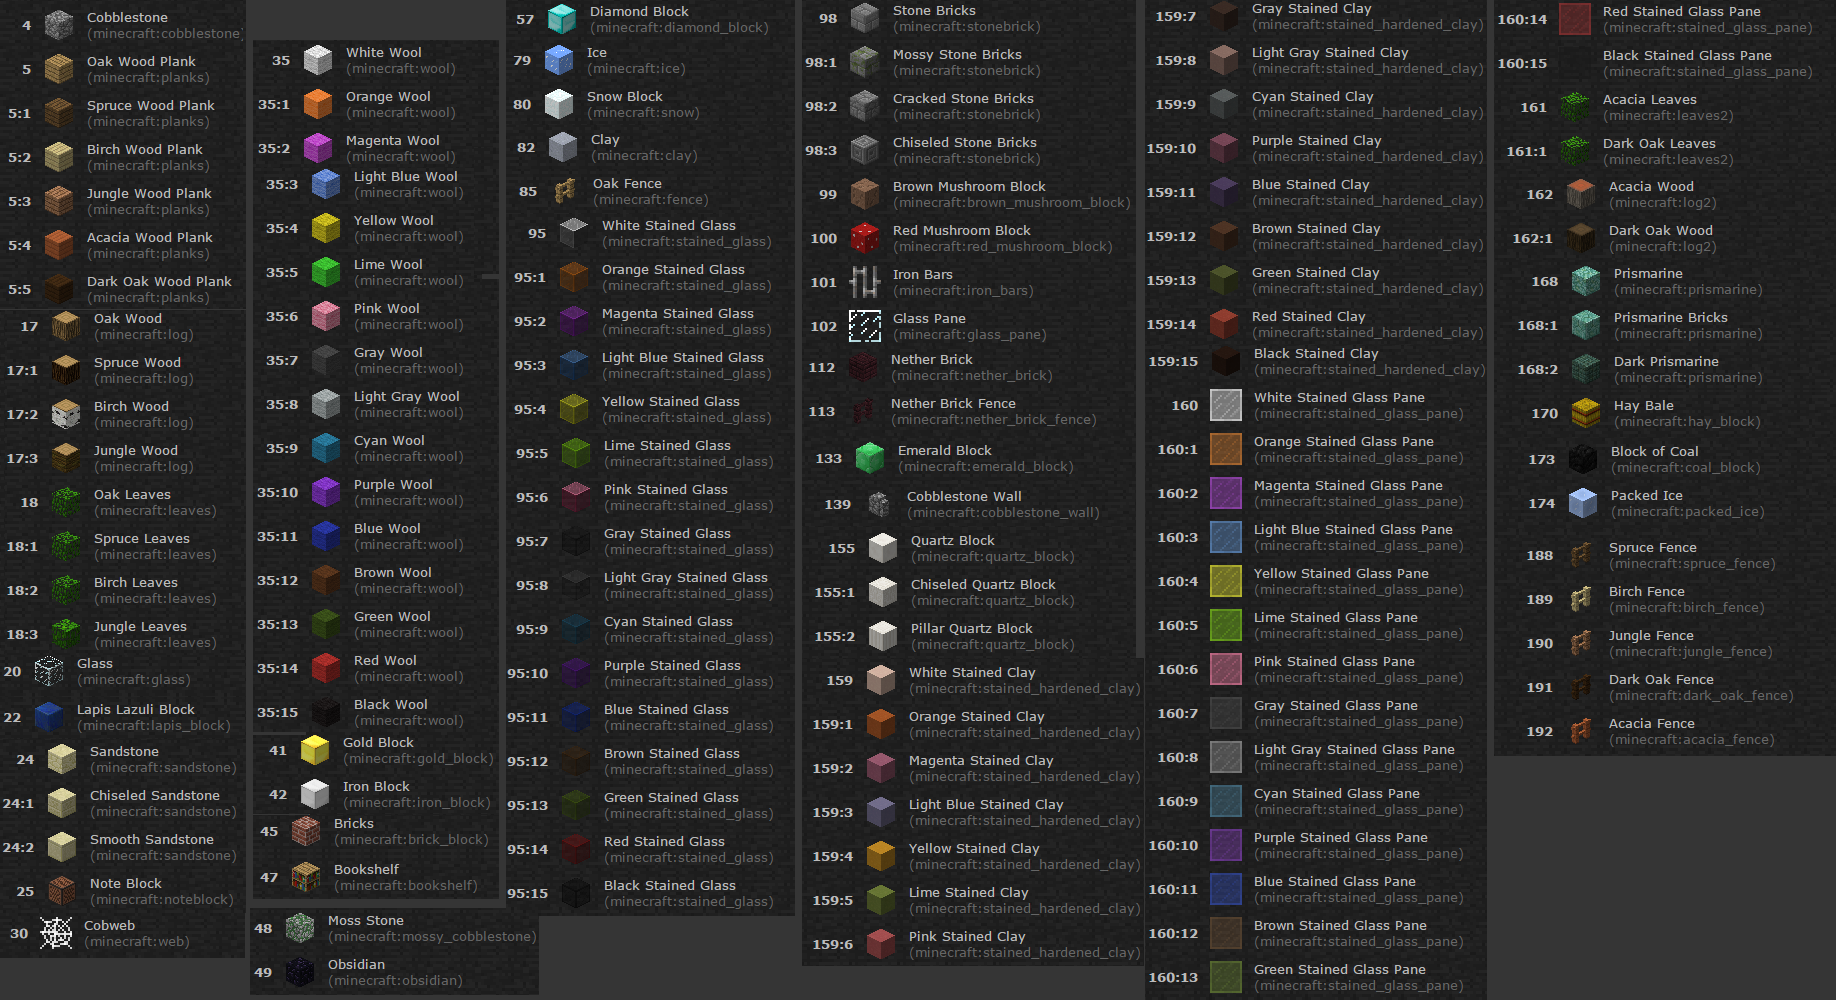Click the Yellow Stained Glass Pane swatch
1836x1000 pixels.
pos(1226,581)
